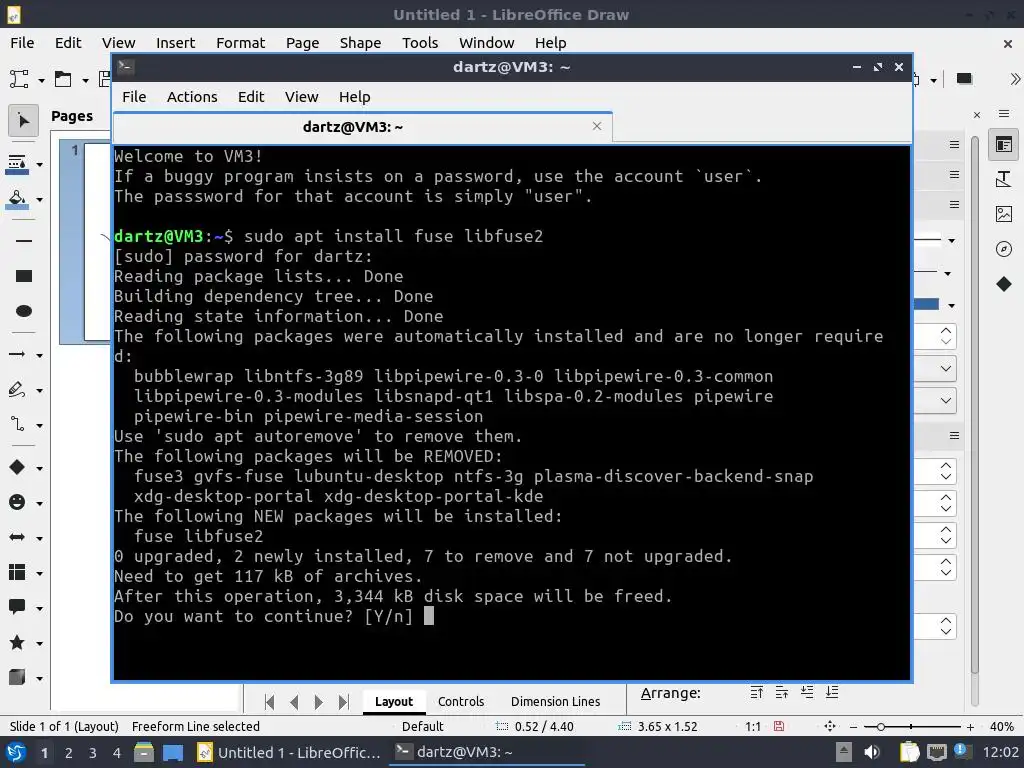
Task: Select the 3D Objects cube tool
Action: pos(17,677)
